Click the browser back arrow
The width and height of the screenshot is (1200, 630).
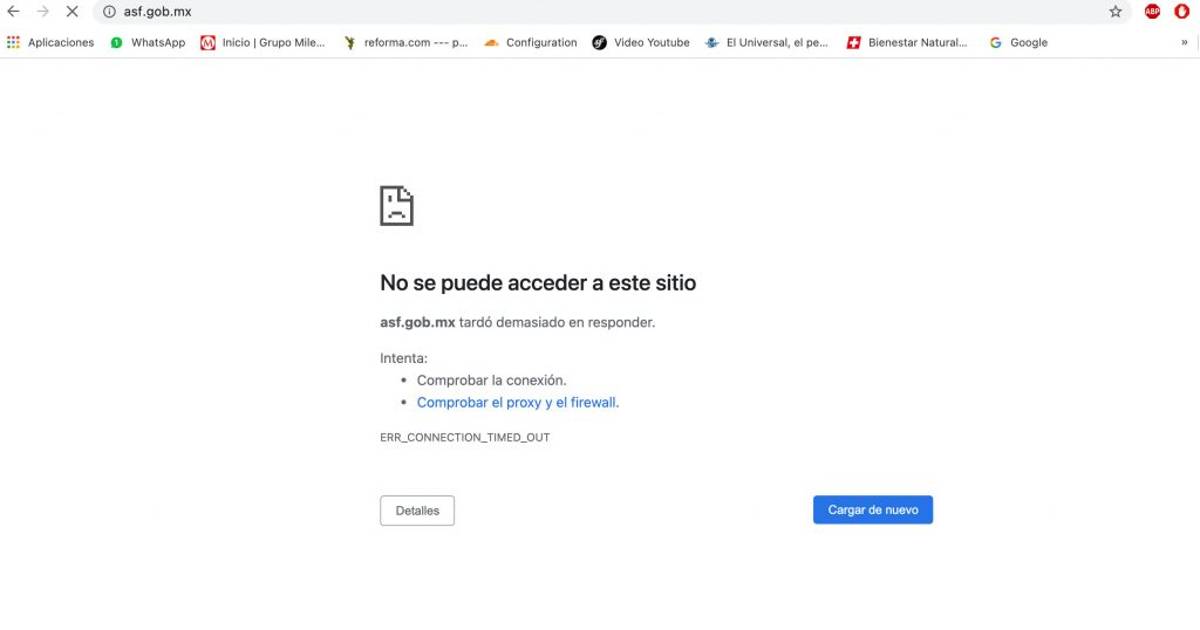click(13, 12)
